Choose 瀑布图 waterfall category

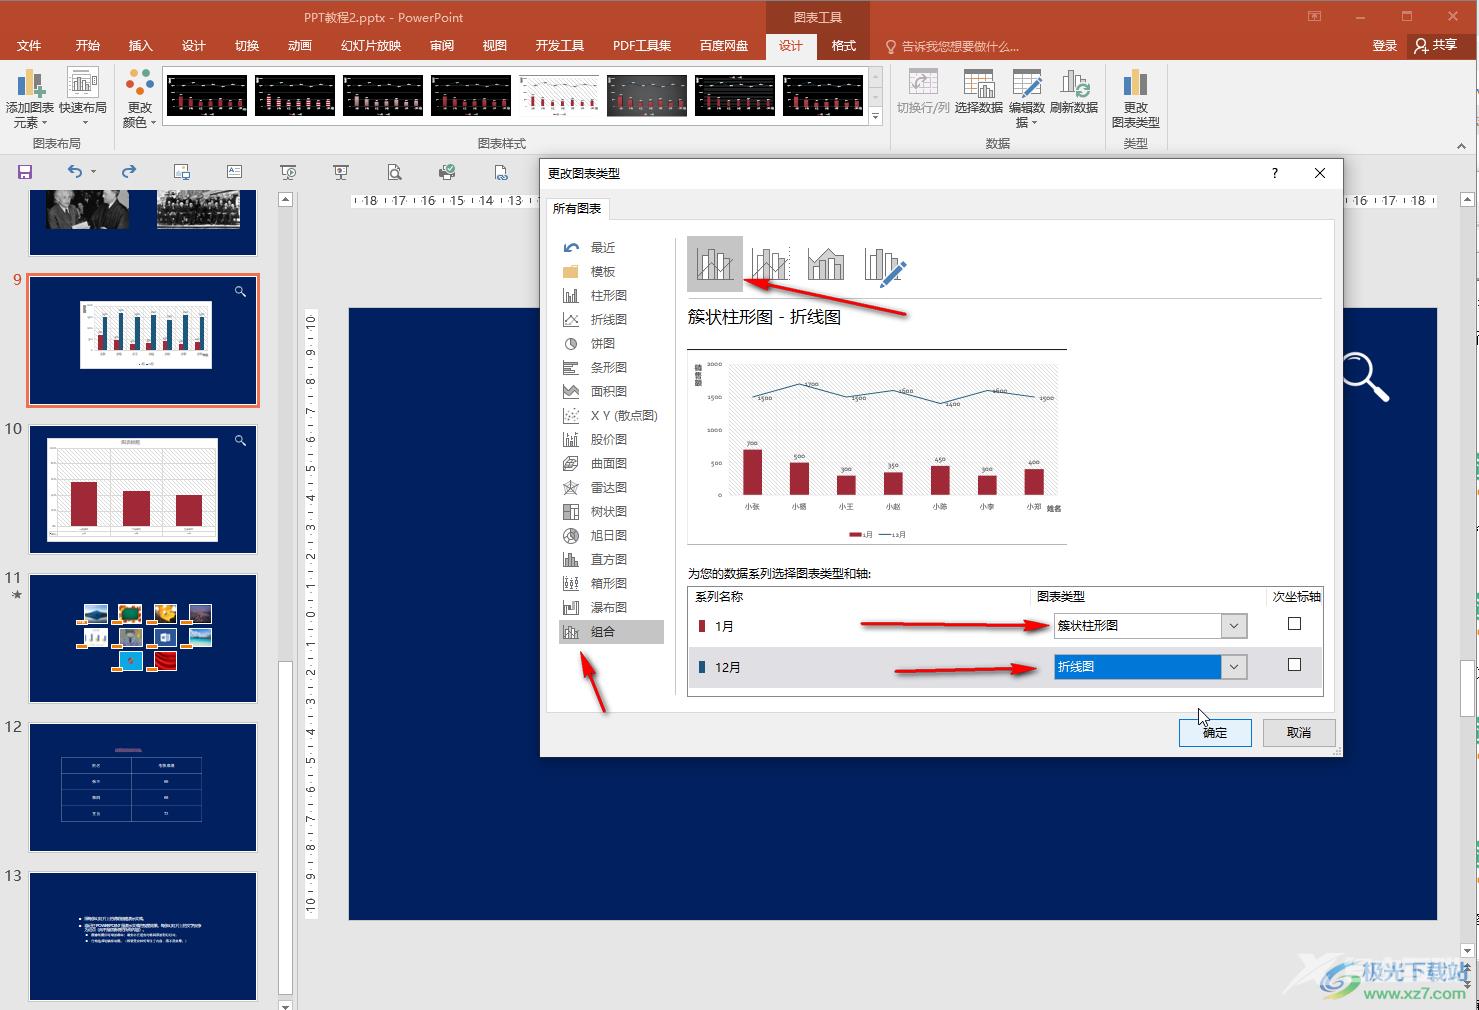[611, 607]
